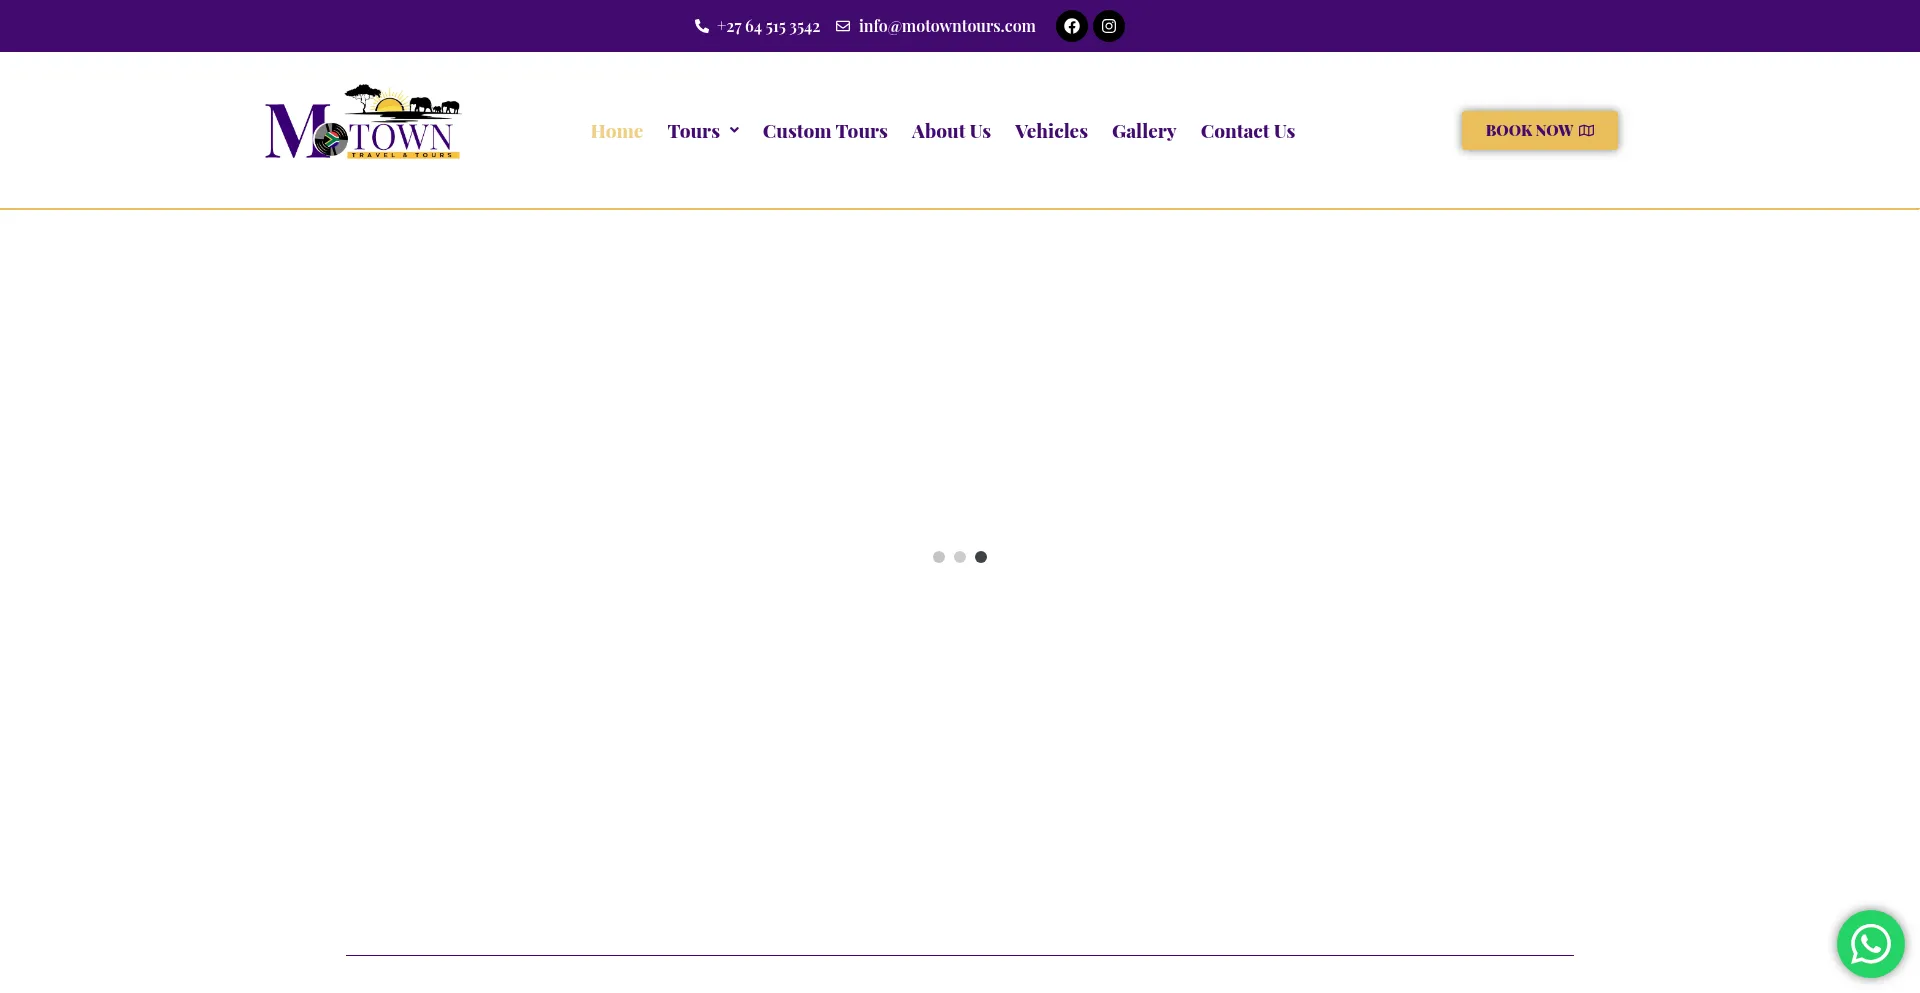This screenshot has height=993, width=1920.
Task: Open the Custom Tours page
Action: click(x=824, y=130)
